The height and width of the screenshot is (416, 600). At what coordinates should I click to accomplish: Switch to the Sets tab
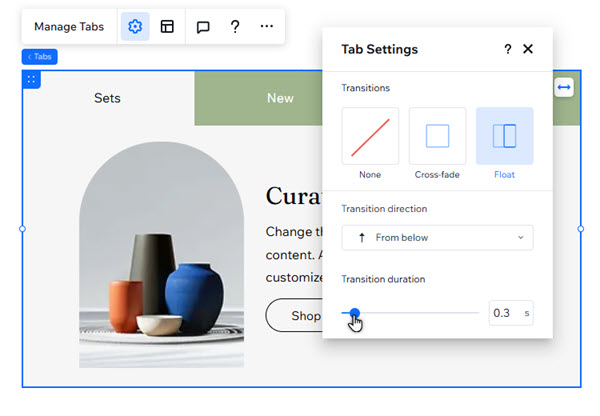tap(108, 98)
